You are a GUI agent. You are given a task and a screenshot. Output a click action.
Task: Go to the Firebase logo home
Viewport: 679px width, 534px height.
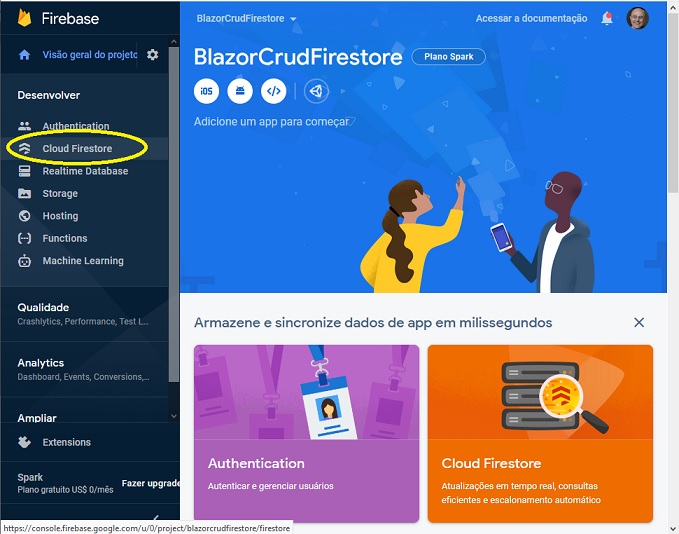pyautogui.click(x=58, y=18)
